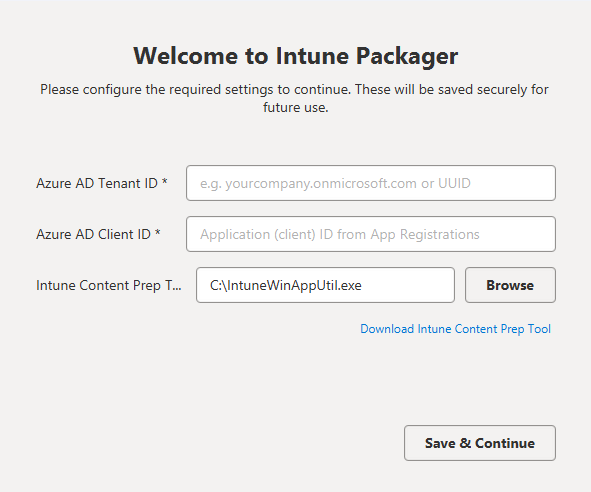Focus the Azure AD Client ID field
The height and width of the screenshot is (492, 591).
(371, 234)
